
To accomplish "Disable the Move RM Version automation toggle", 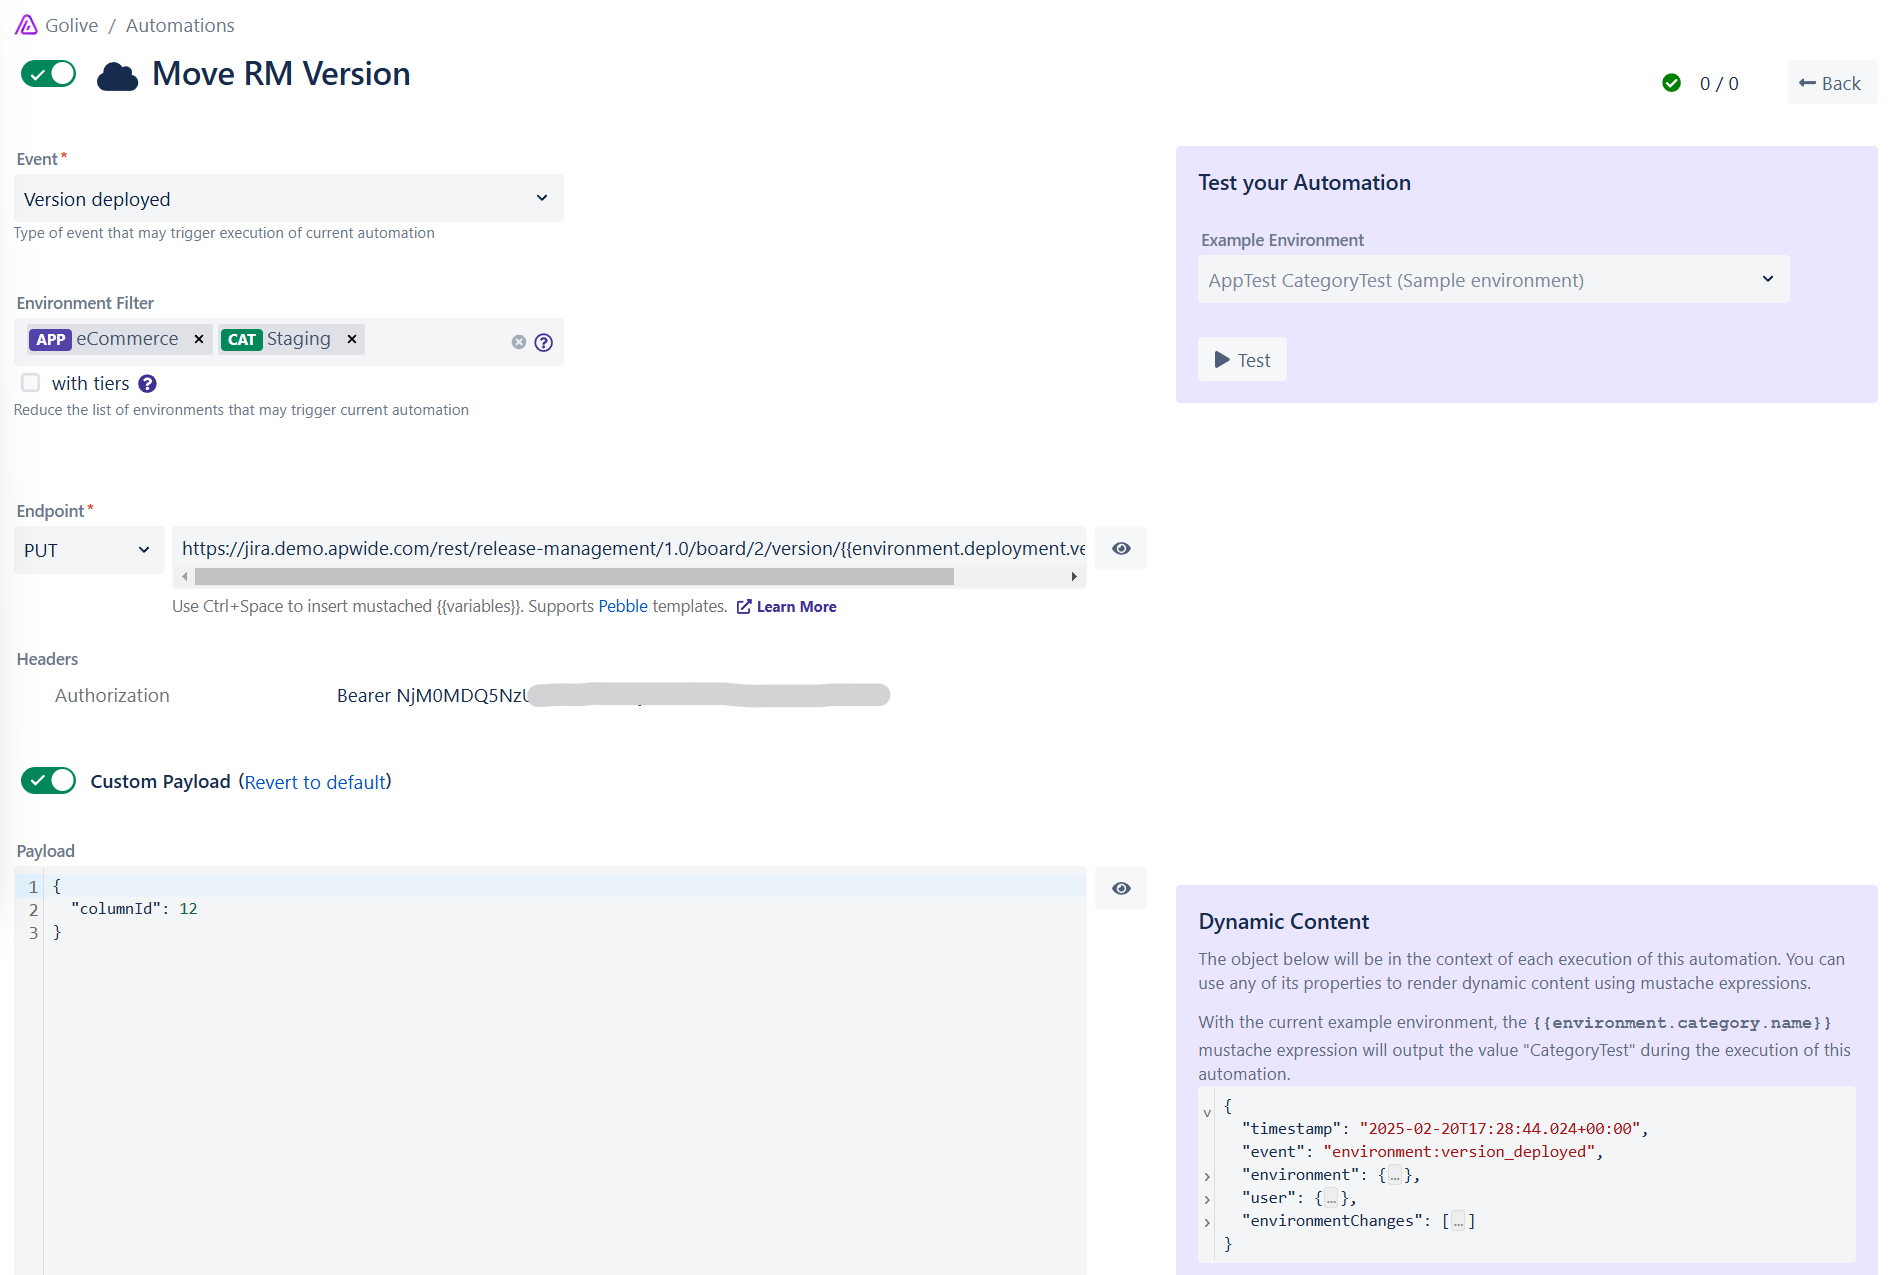I will [x=49, y=74].
